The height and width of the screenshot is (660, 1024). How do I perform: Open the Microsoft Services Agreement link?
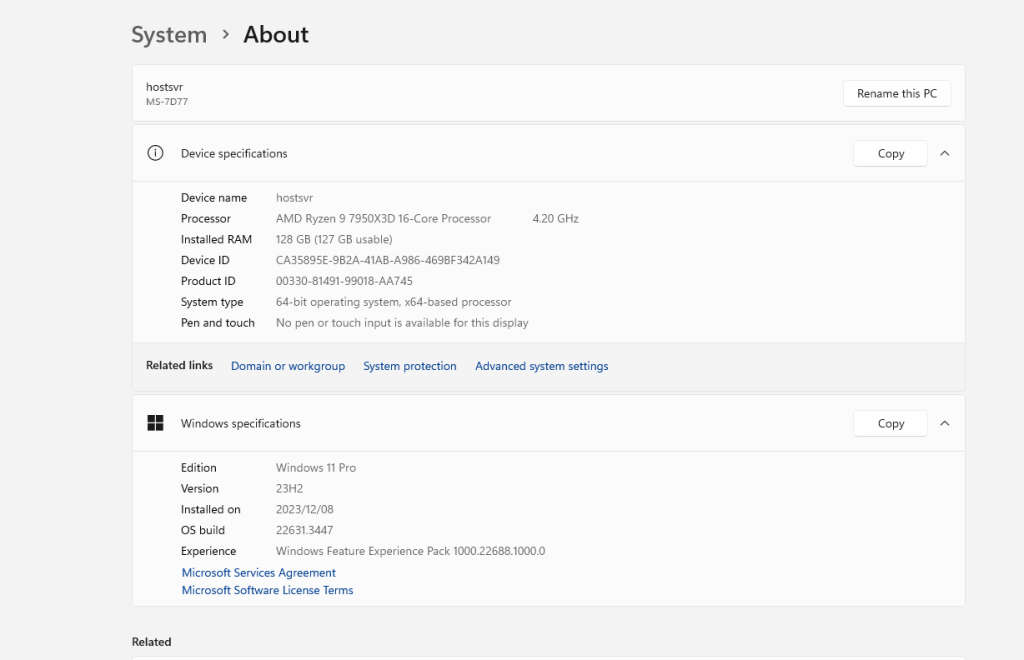point(259,573)
